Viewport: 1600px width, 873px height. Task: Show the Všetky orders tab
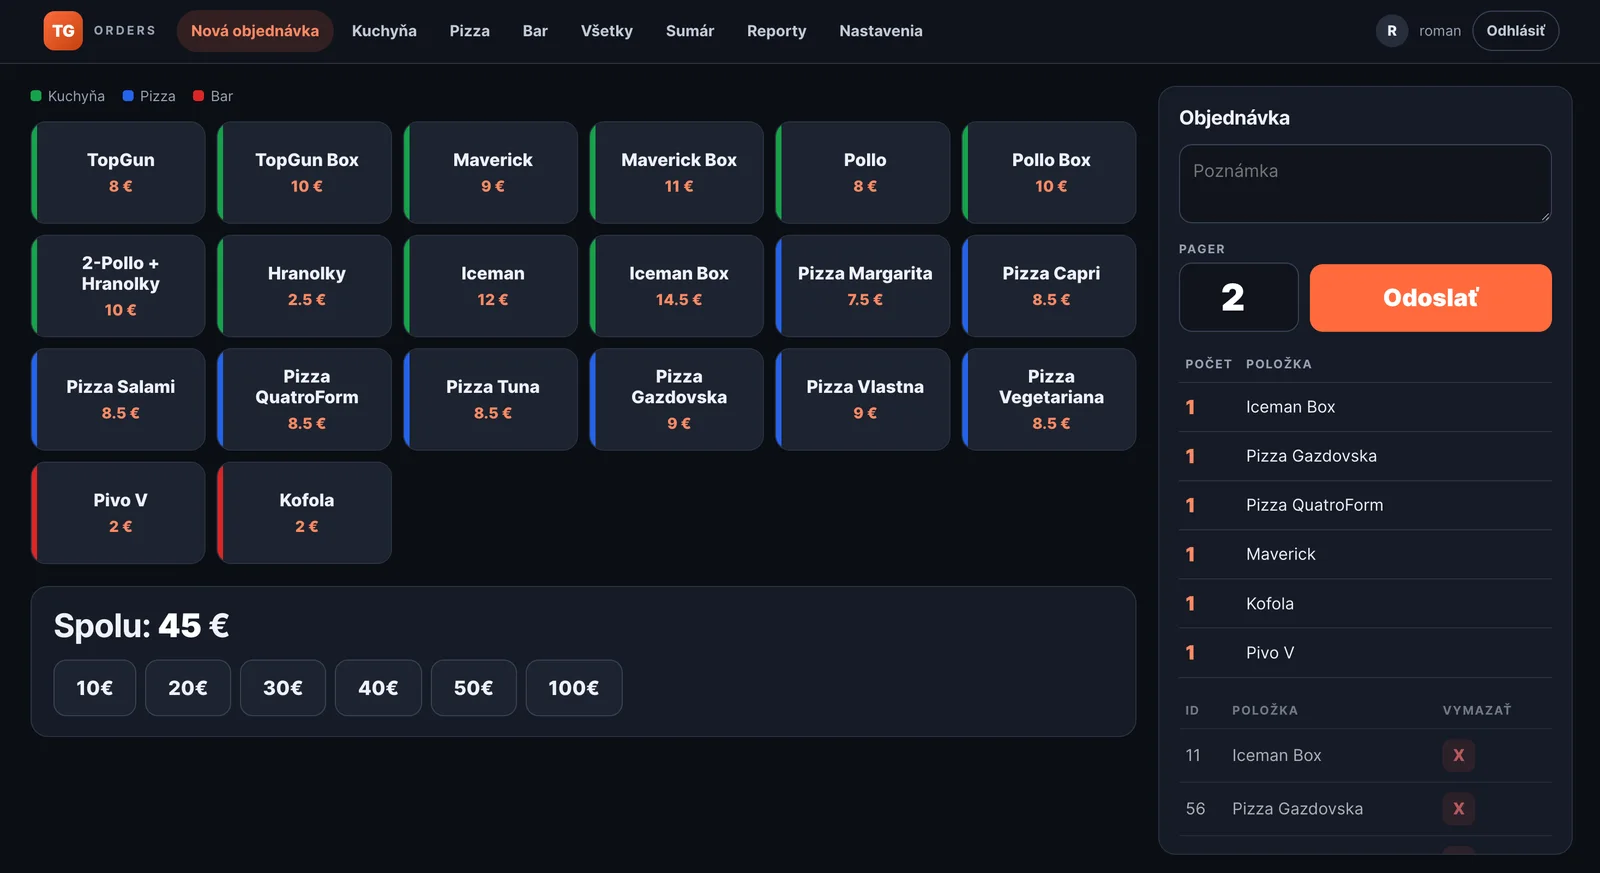pyautogui.click(x=607, y=31)
